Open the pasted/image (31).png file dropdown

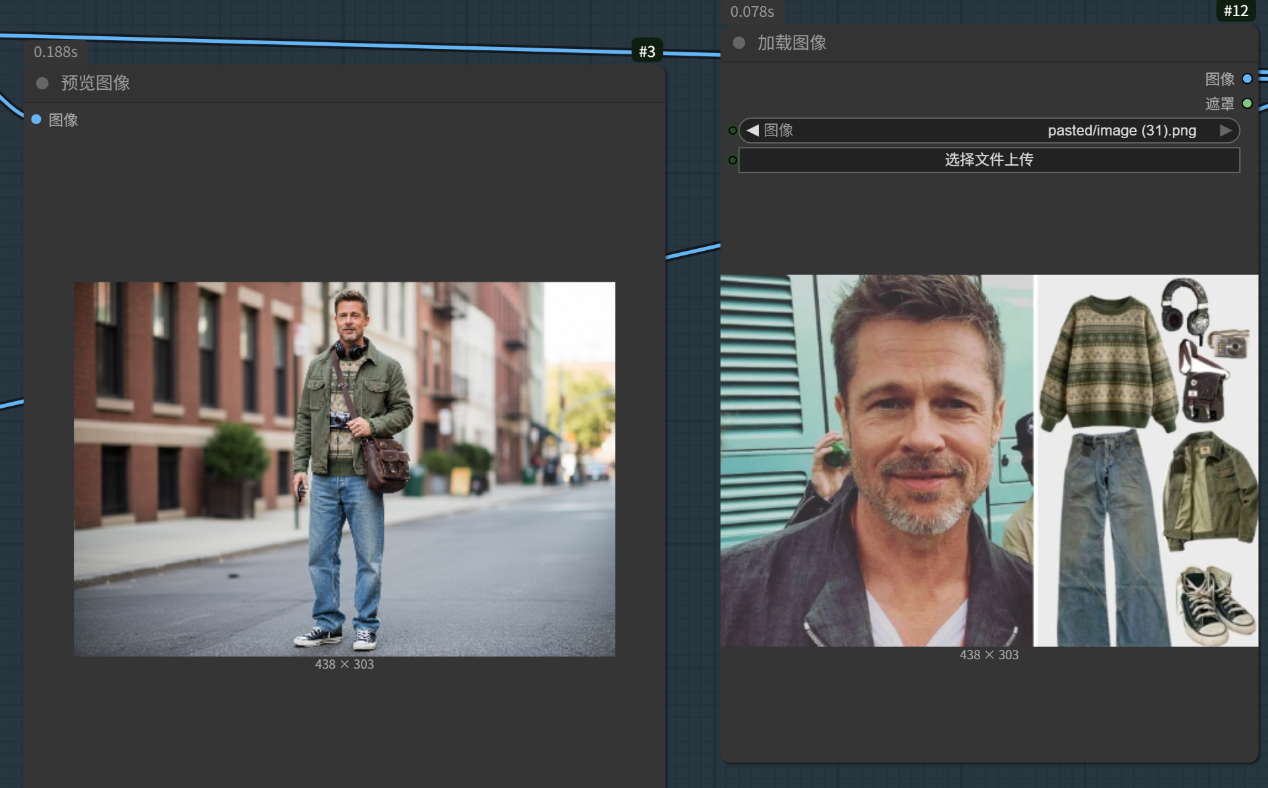tap(1000, 130)
